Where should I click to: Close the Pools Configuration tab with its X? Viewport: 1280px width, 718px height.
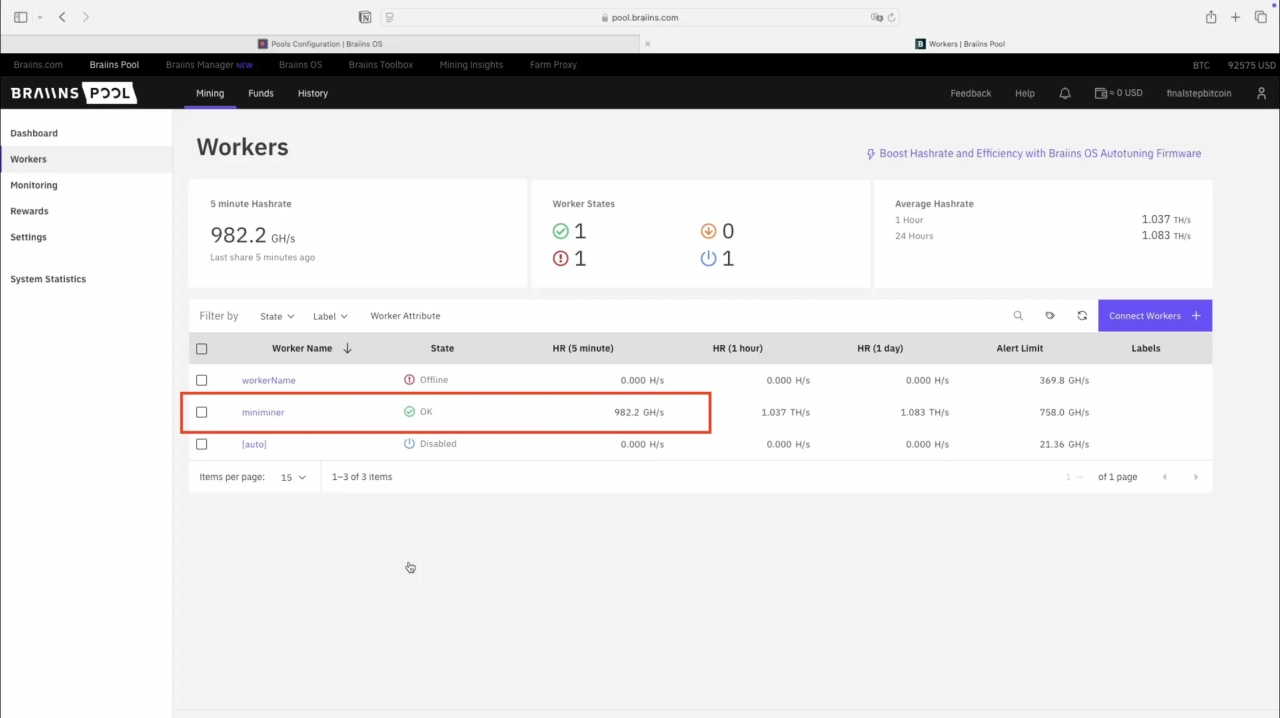[647, 44]
